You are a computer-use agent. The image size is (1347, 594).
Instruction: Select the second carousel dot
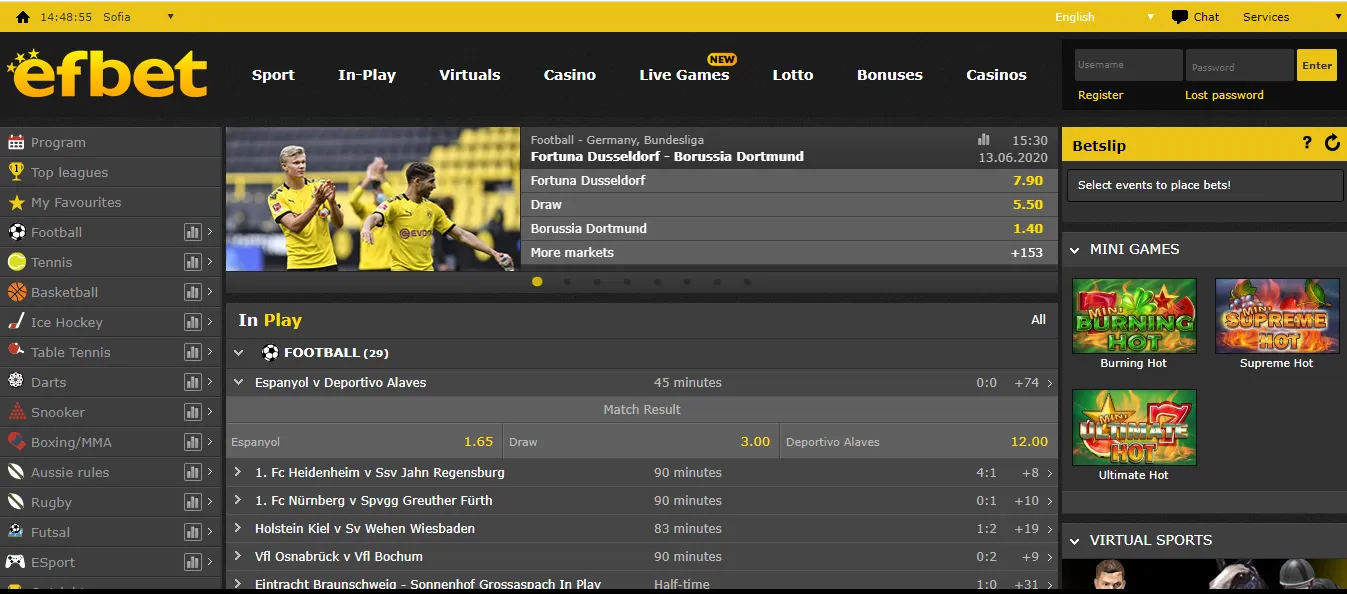pyautogui.click(x=567, y=282)
